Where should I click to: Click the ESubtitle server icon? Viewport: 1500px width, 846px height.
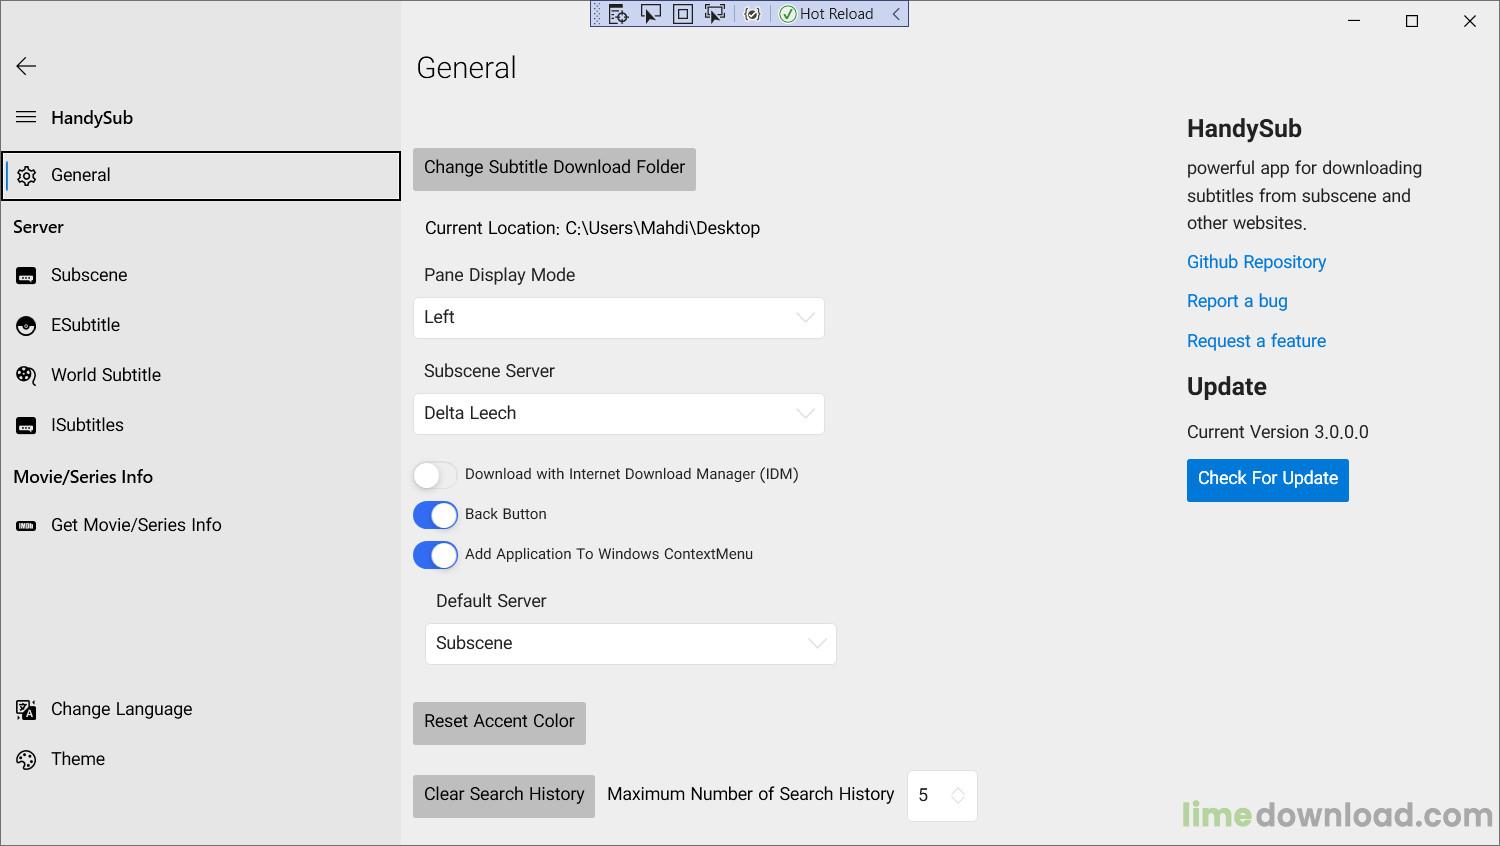[x=27, y=326]
